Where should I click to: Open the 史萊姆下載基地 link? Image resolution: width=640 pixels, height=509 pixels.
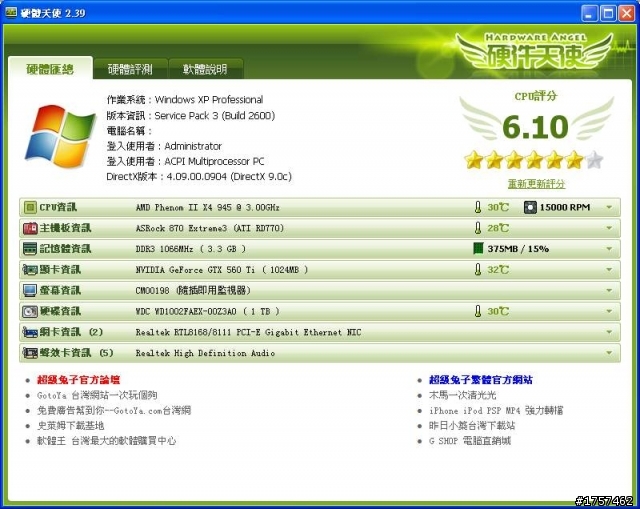[71, 426]
